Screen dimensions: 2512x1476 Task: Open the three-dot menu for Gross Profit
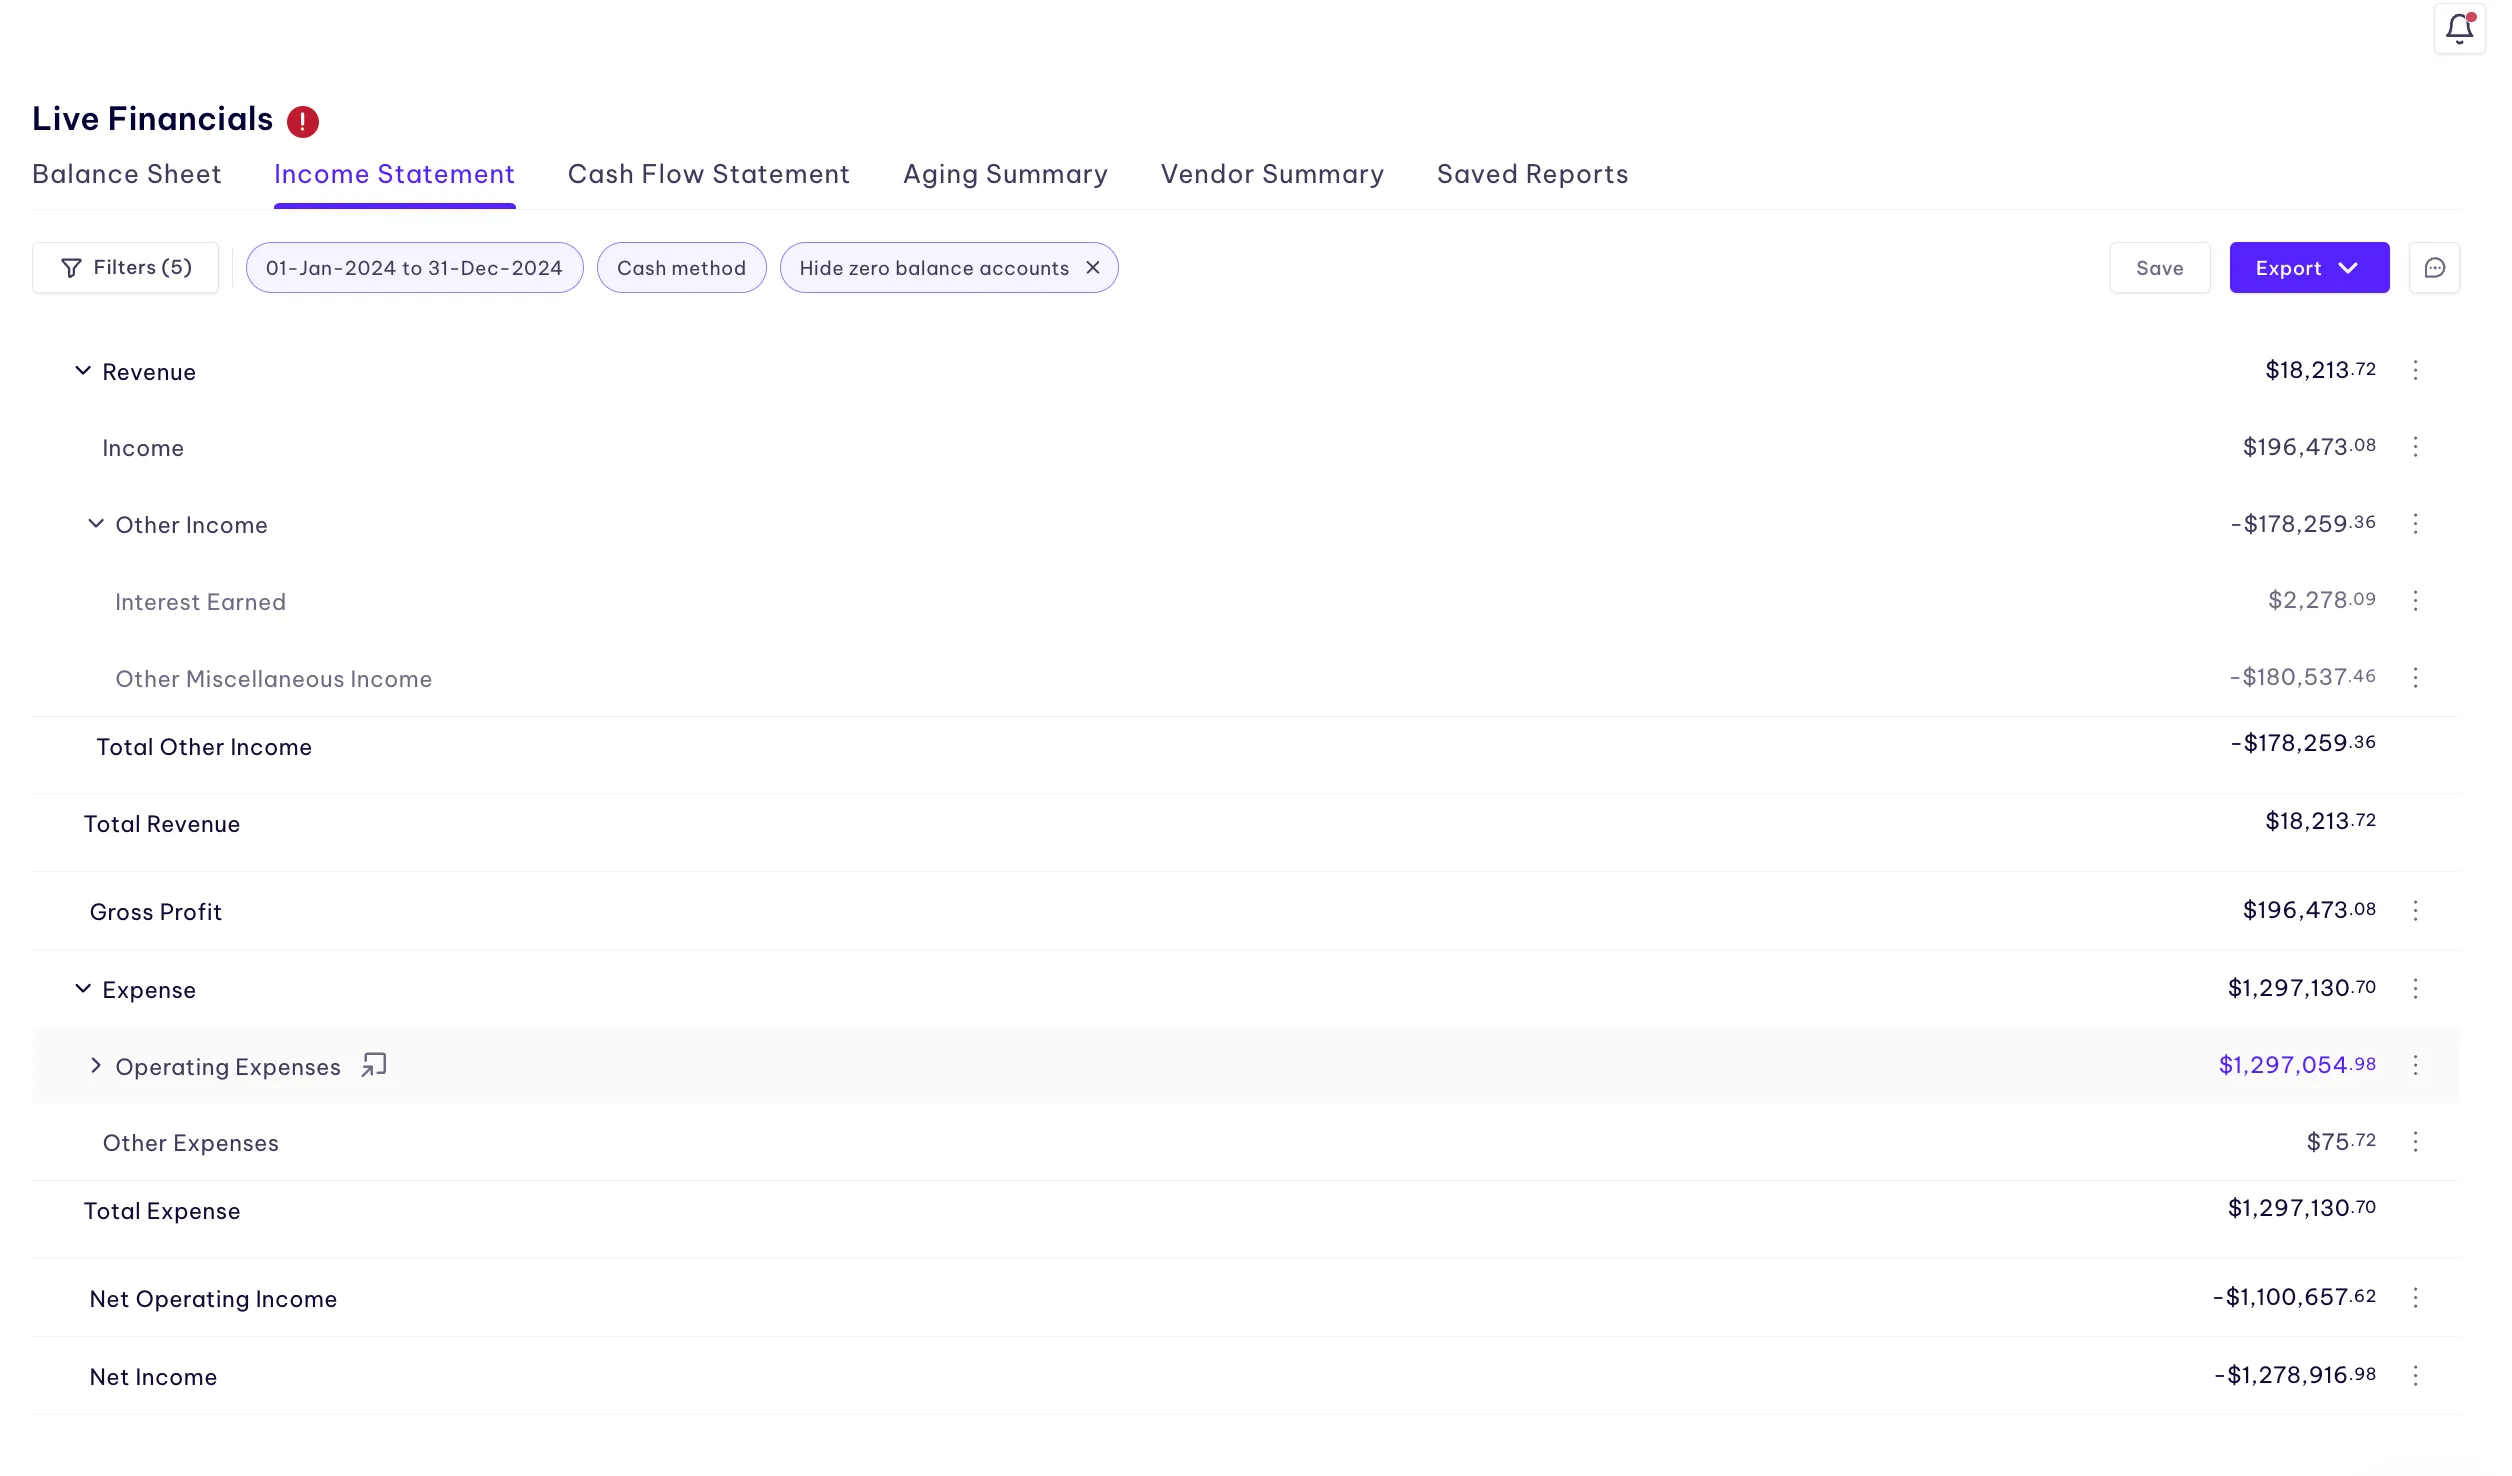click(x=2415, y=911)
